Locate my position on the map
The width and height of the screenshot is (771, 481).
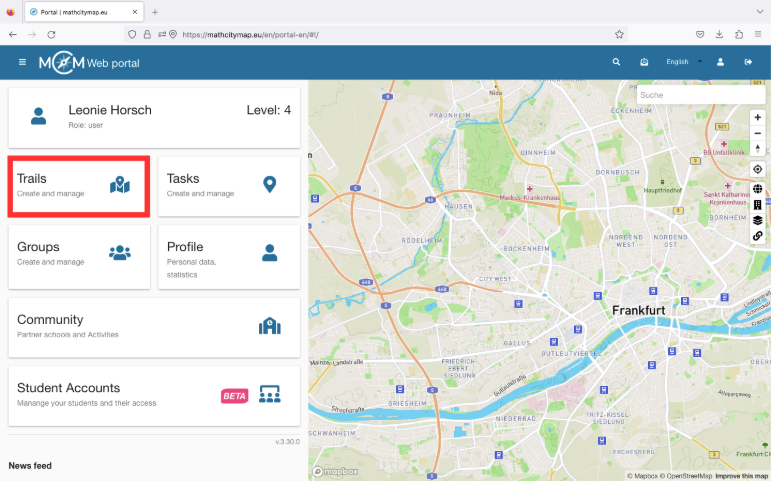(757, 170)
